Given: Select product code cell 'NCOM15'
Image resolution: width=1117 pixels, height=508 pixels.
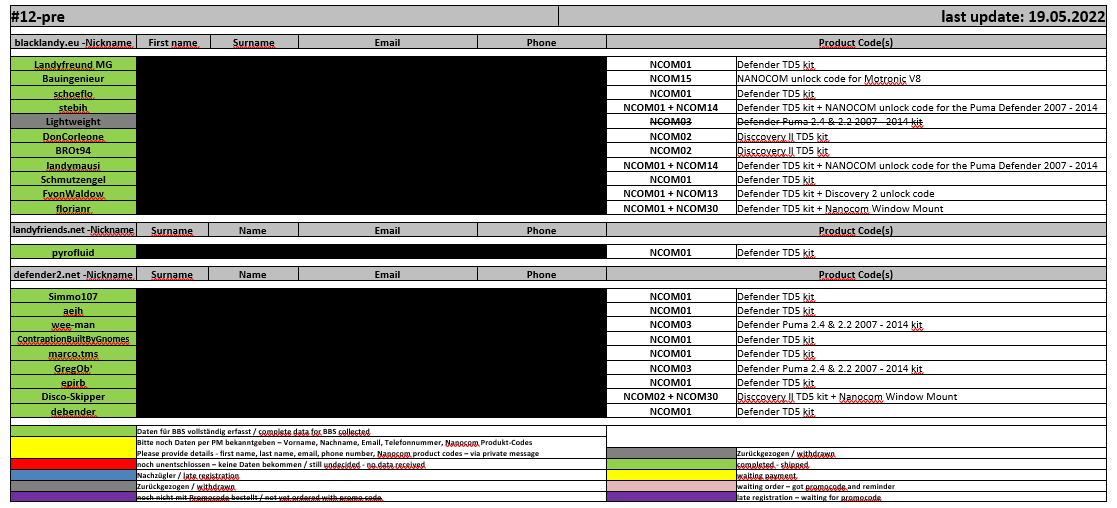Looking at the screenshot, I should (x=670, y=78).
